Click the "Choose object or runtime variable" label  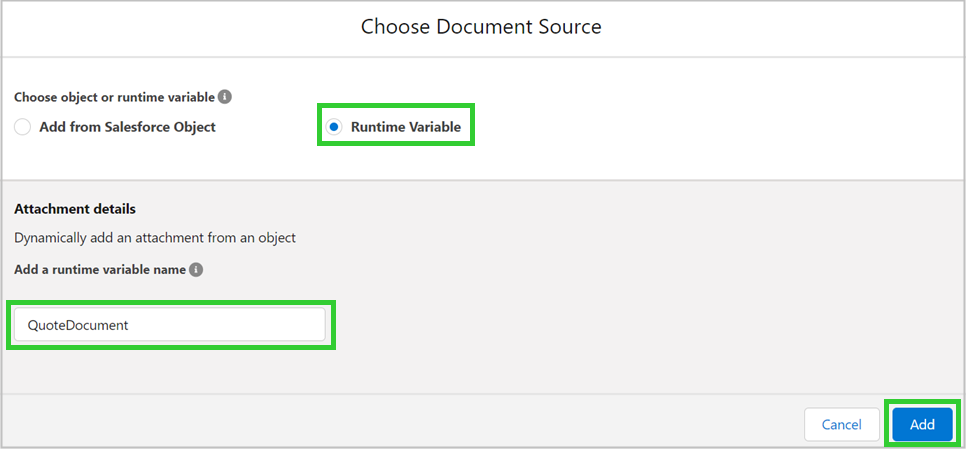[x=114, y=97]
